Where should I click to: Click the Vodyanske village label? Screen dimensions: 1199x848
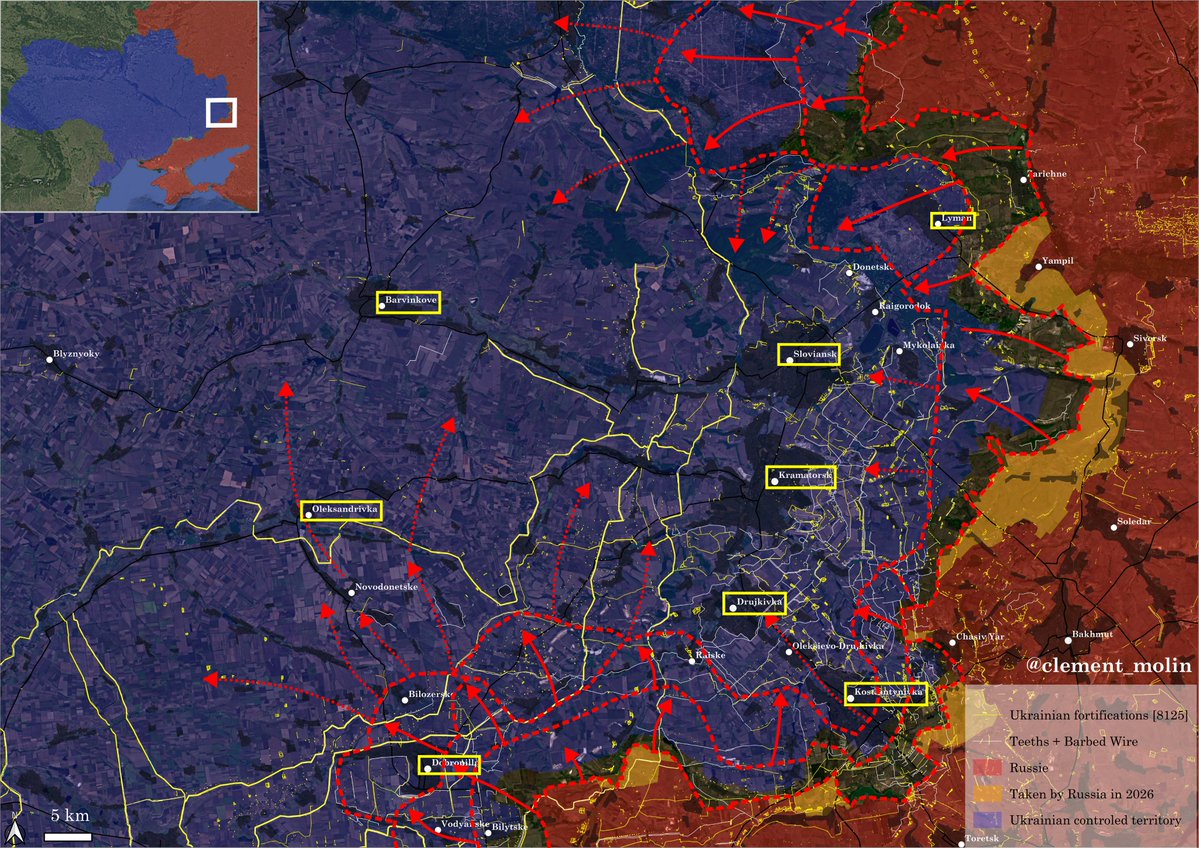click(x=464, y=824)
